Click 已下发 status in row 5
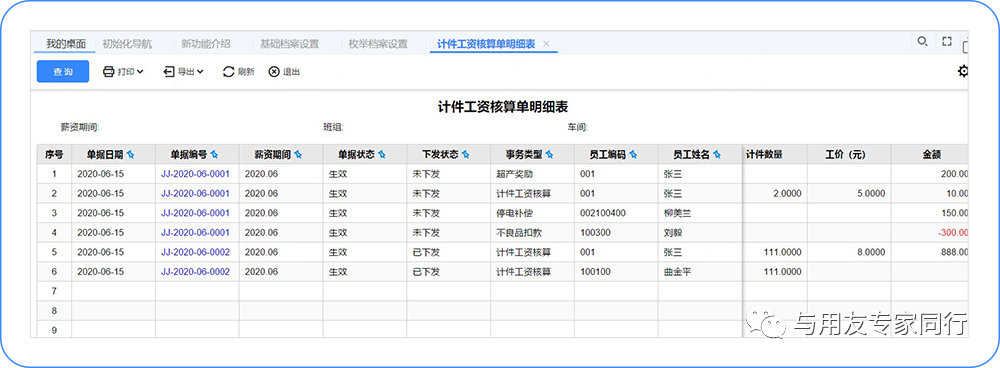The image size is (1000, 368). (x=426, y=252)
